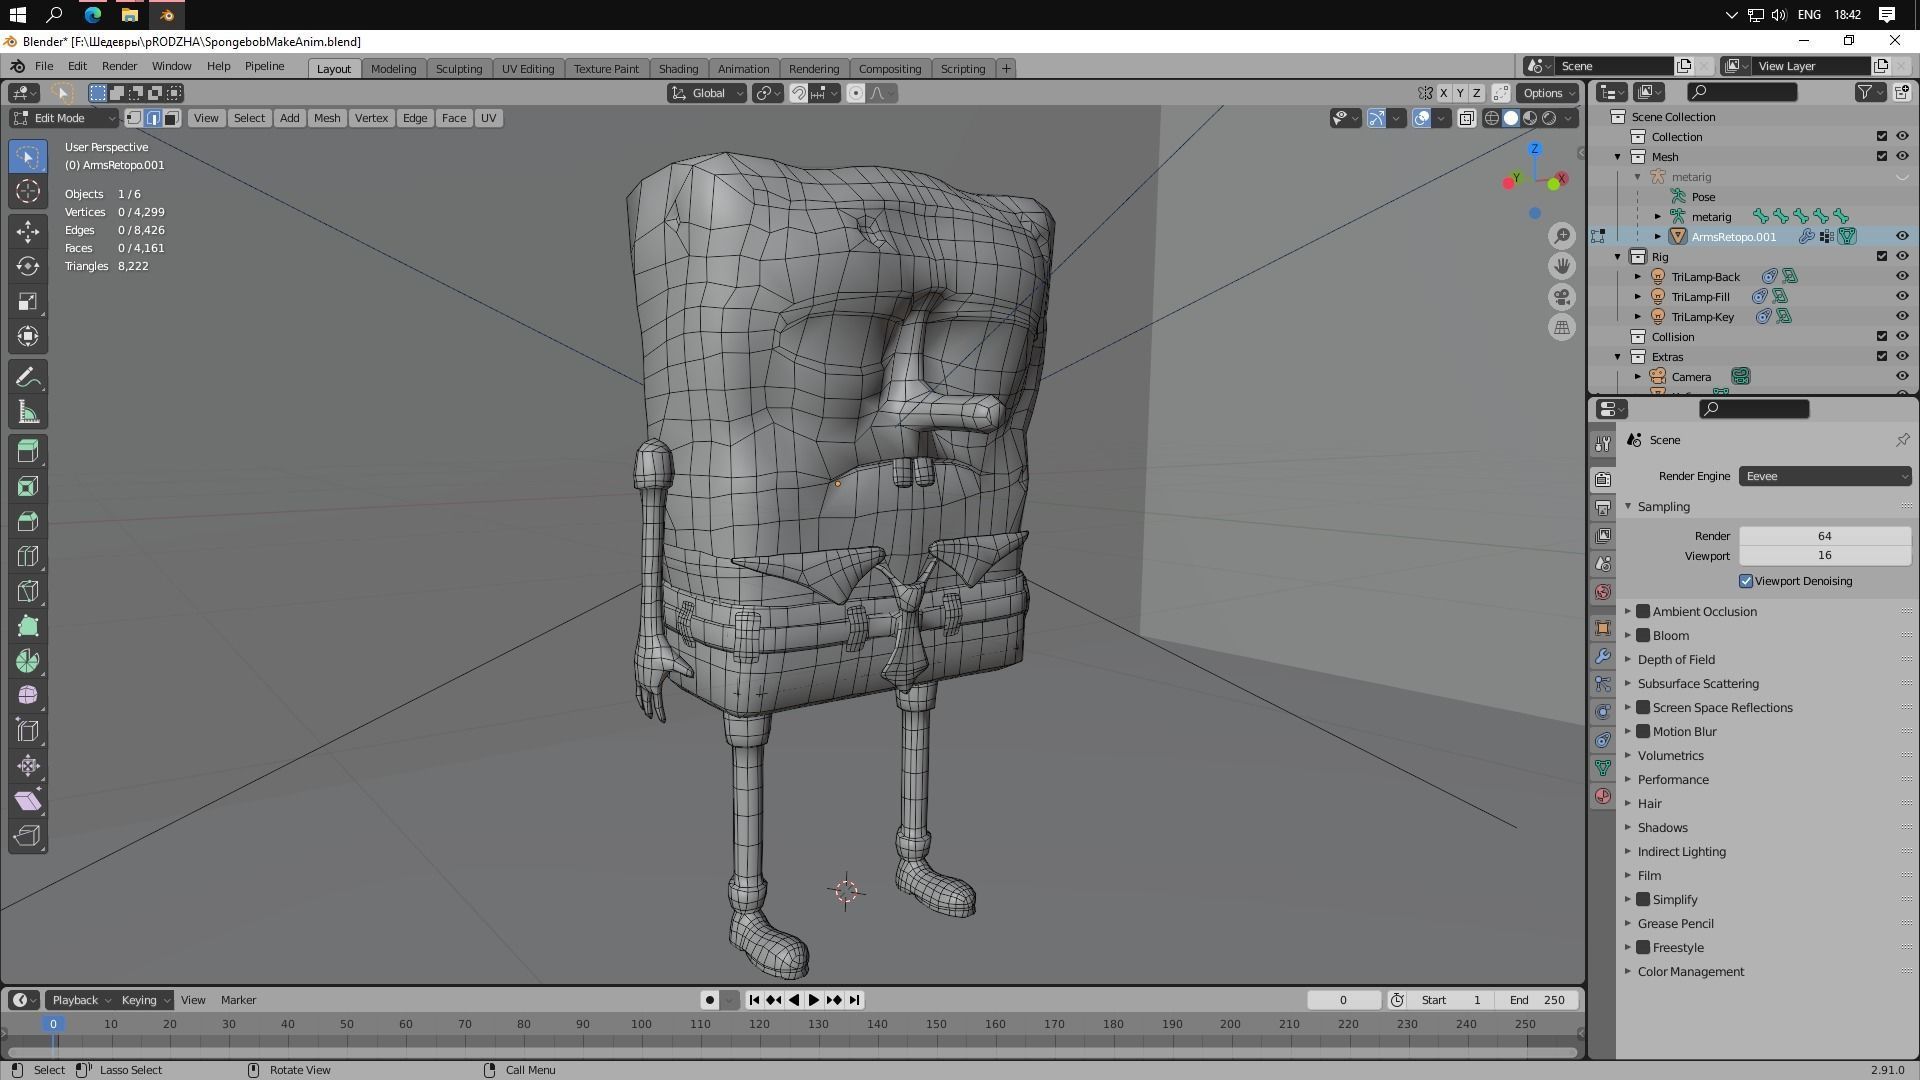Select the Inset Faces tool
Screen dimensions: 1920x1080
[28, 486]
